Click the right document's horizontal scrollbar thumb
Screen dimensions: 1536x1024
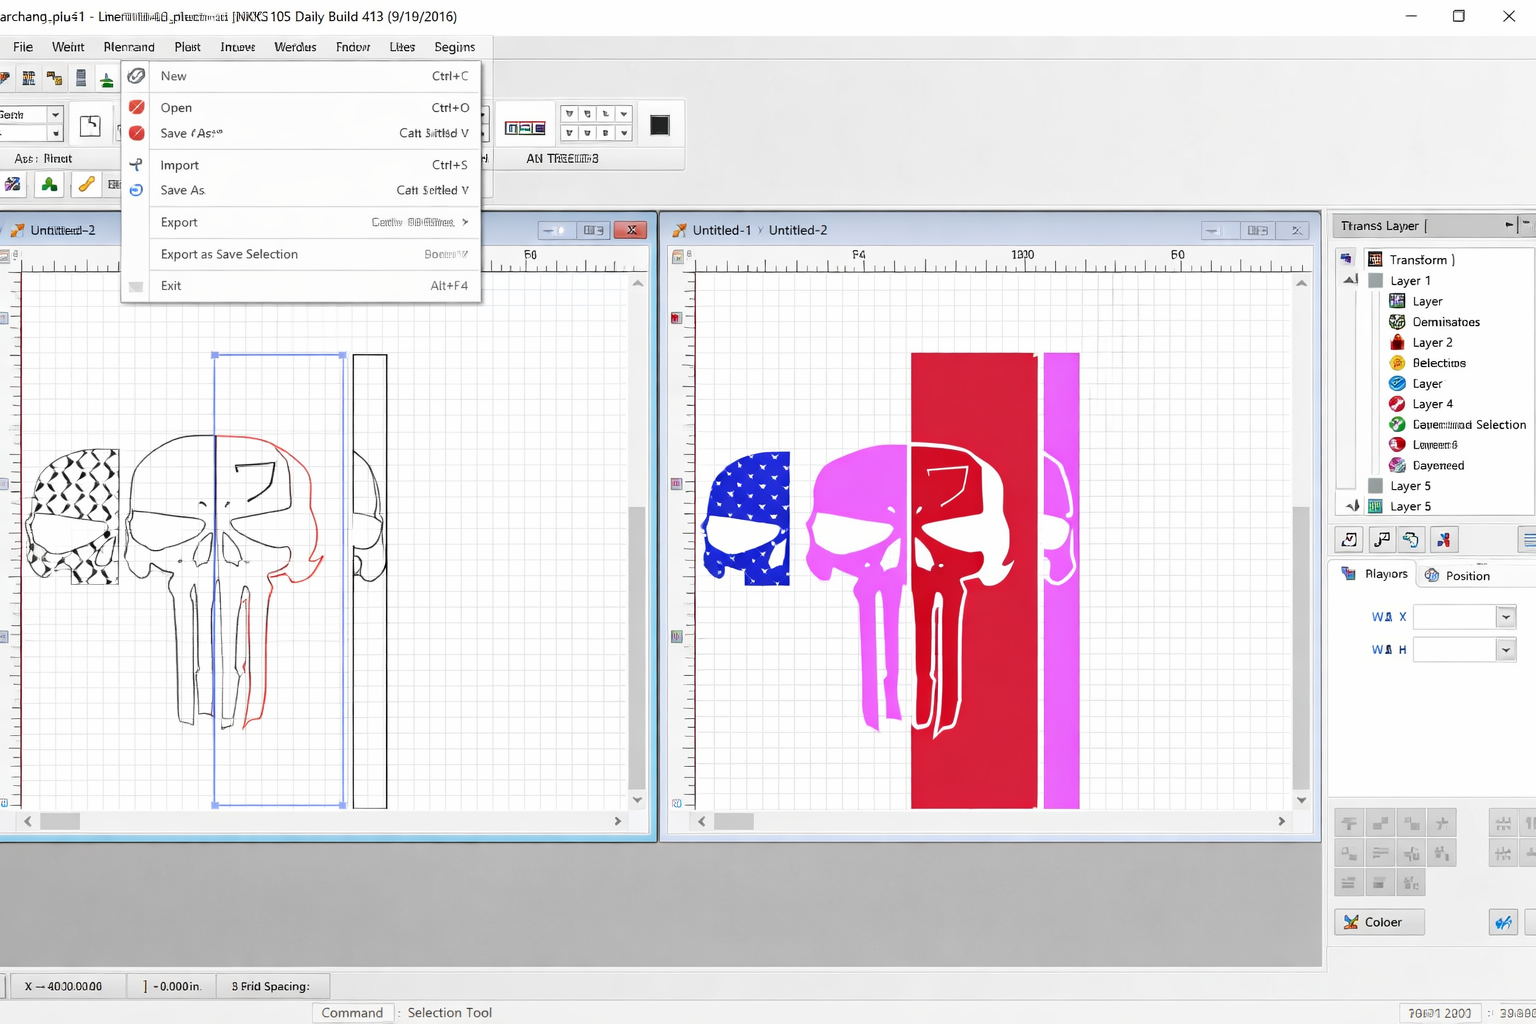click(734, 821)
